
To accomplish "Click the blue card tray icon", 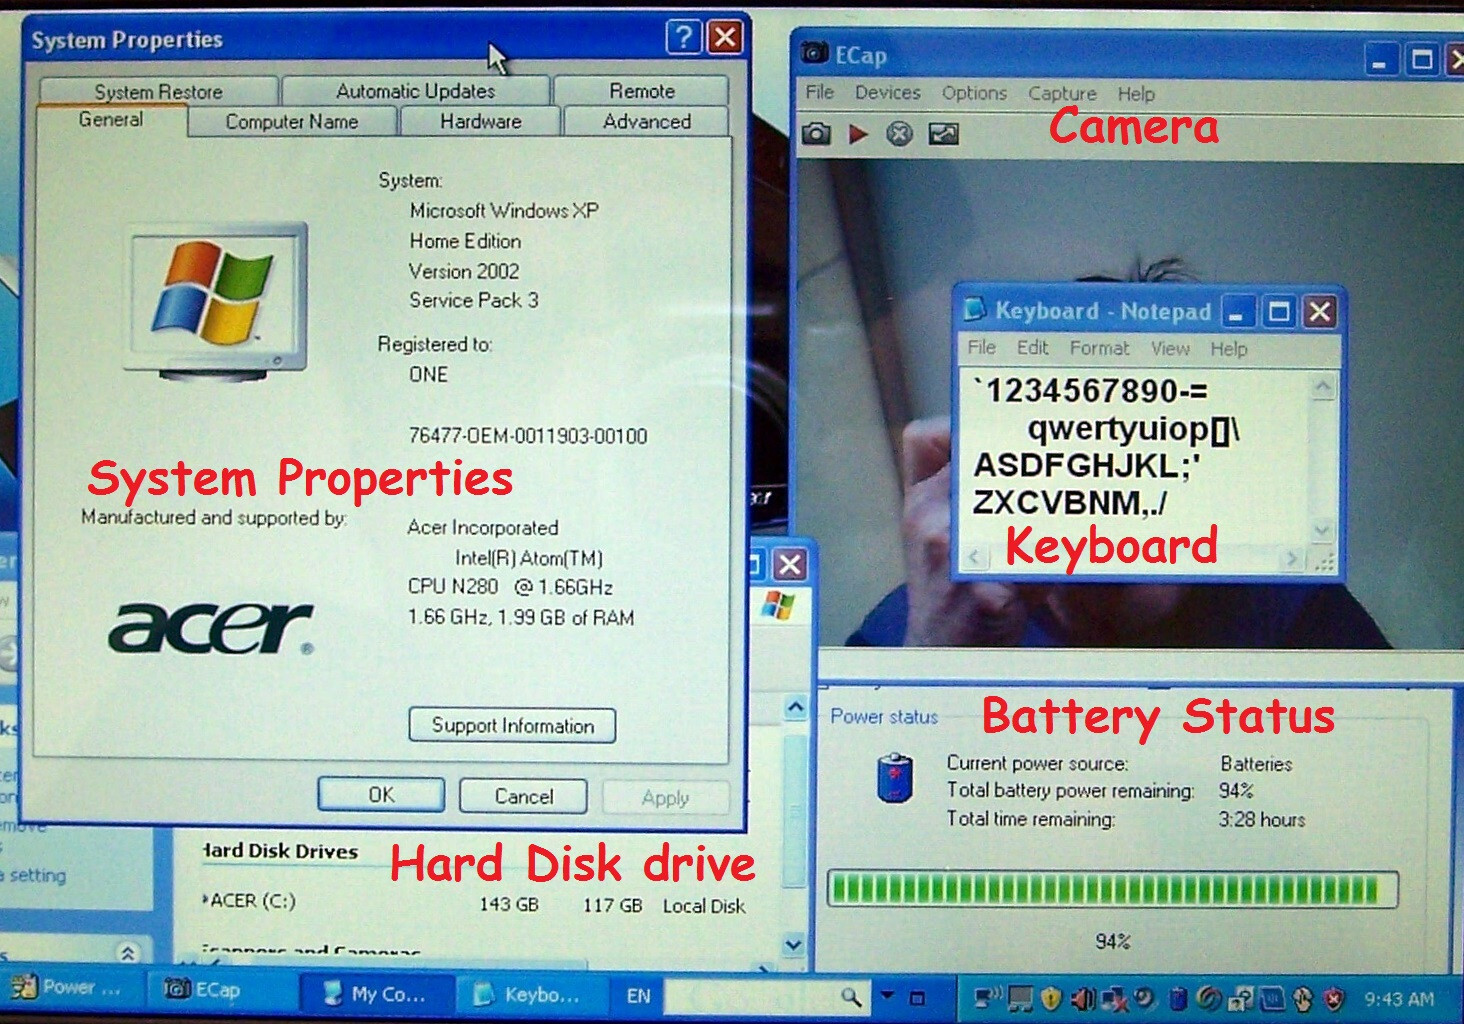I will [1271, 998].
